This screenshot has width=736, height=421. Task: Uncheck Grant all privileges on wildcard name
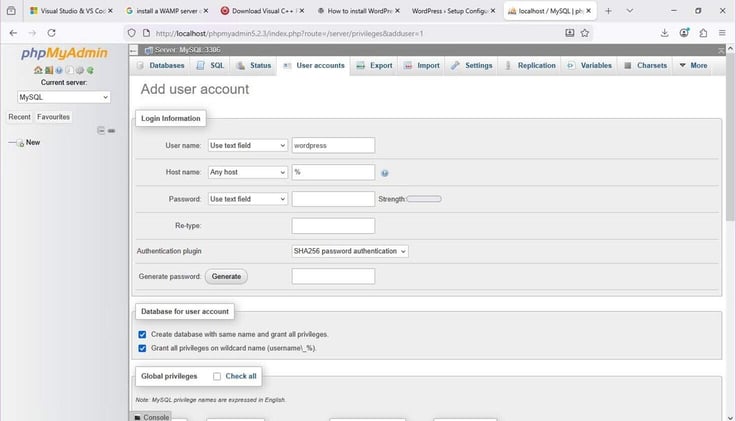[x=142, y=348]
